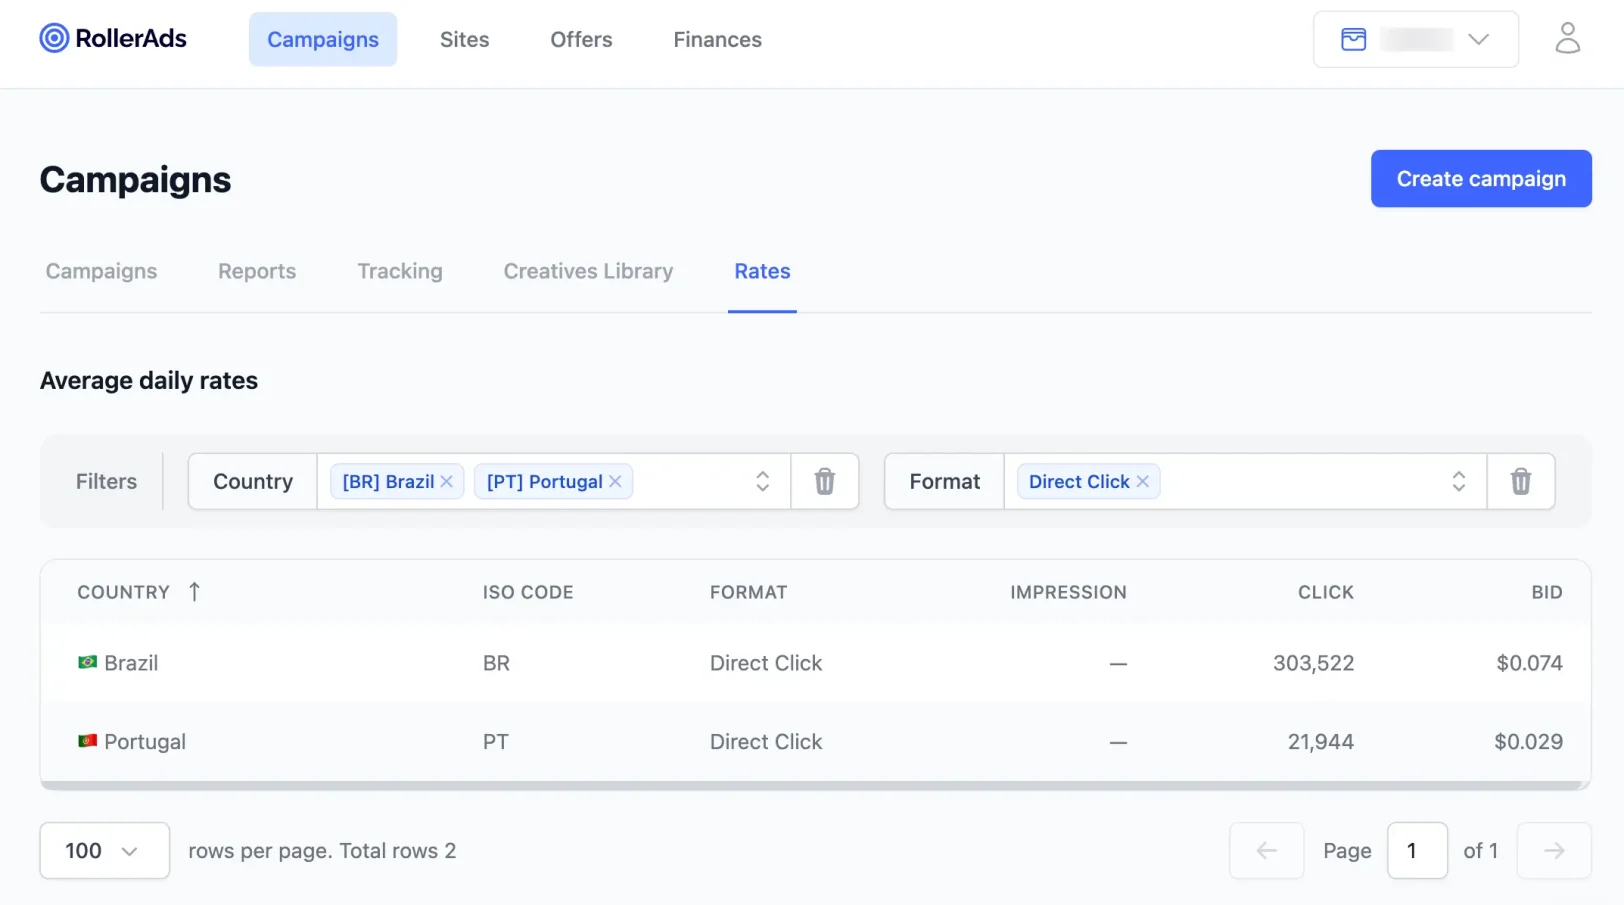Expand the account balance dropdown chevron

(x=1478, y=39)
